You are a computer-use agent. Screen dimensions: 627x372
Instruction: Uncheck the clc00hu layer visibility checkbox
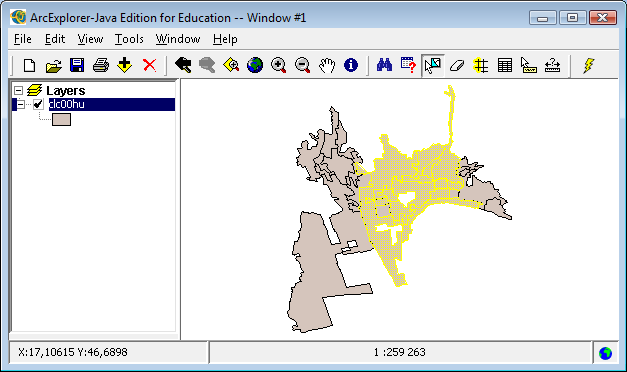point(38,104)
